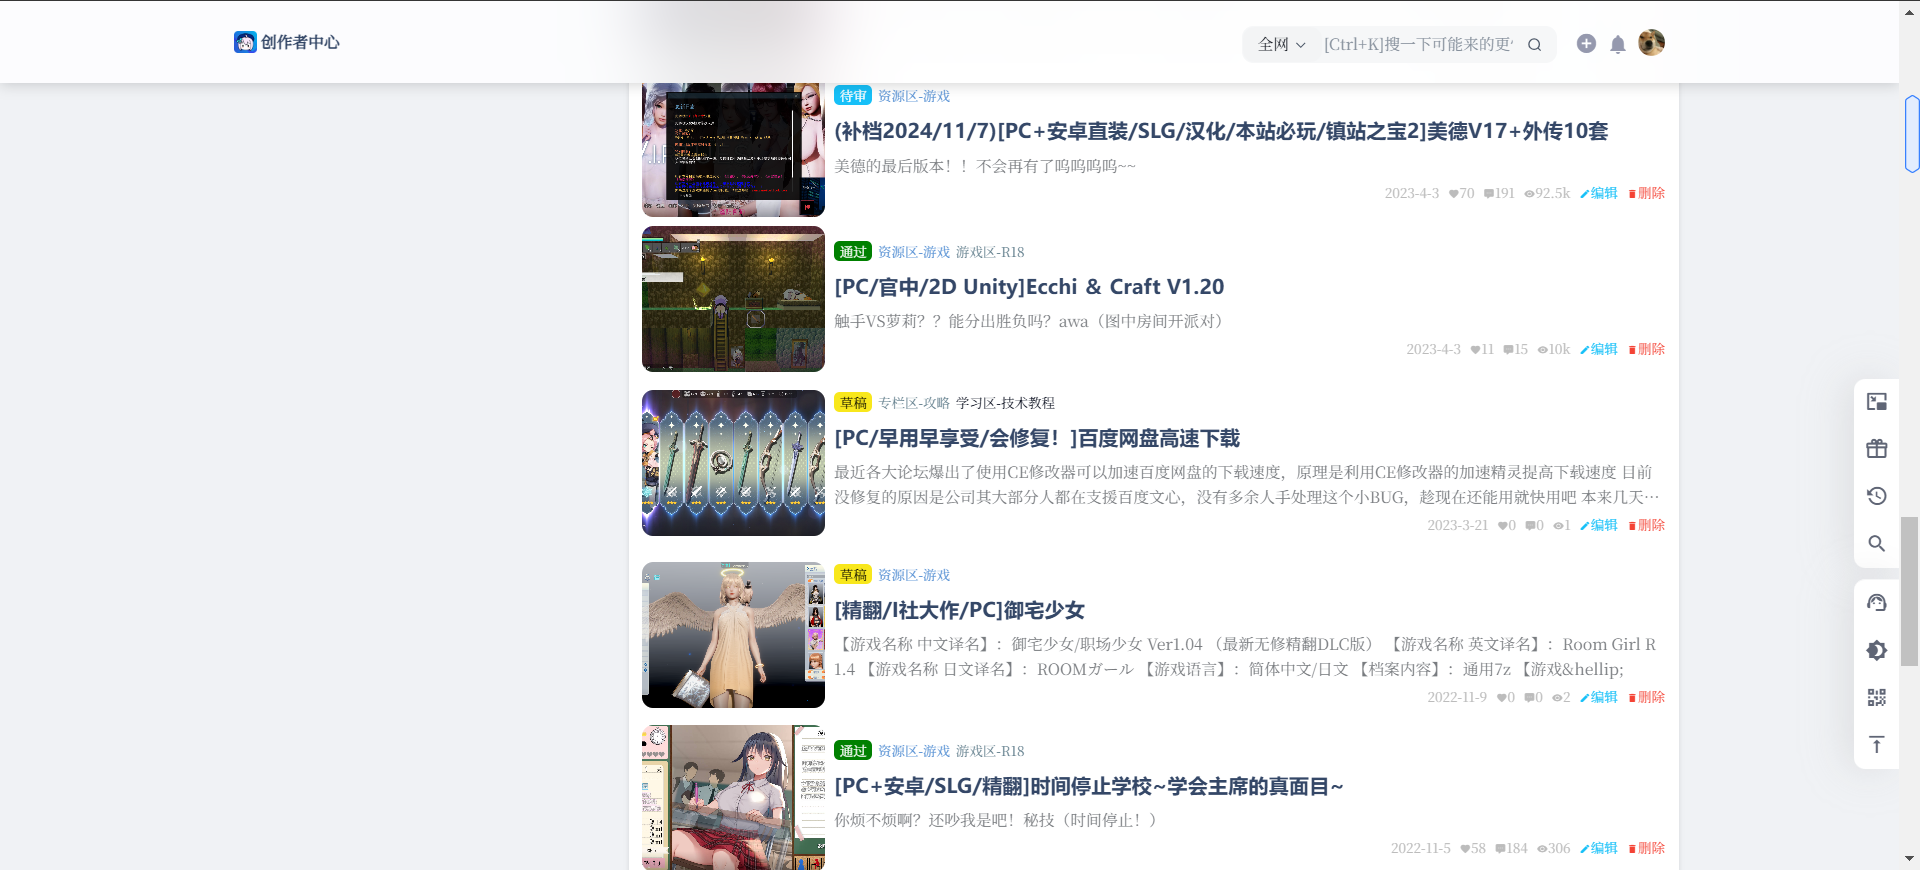
Task: Toggle dark mode with the brightness icon
Action: tap(1876, 650)
